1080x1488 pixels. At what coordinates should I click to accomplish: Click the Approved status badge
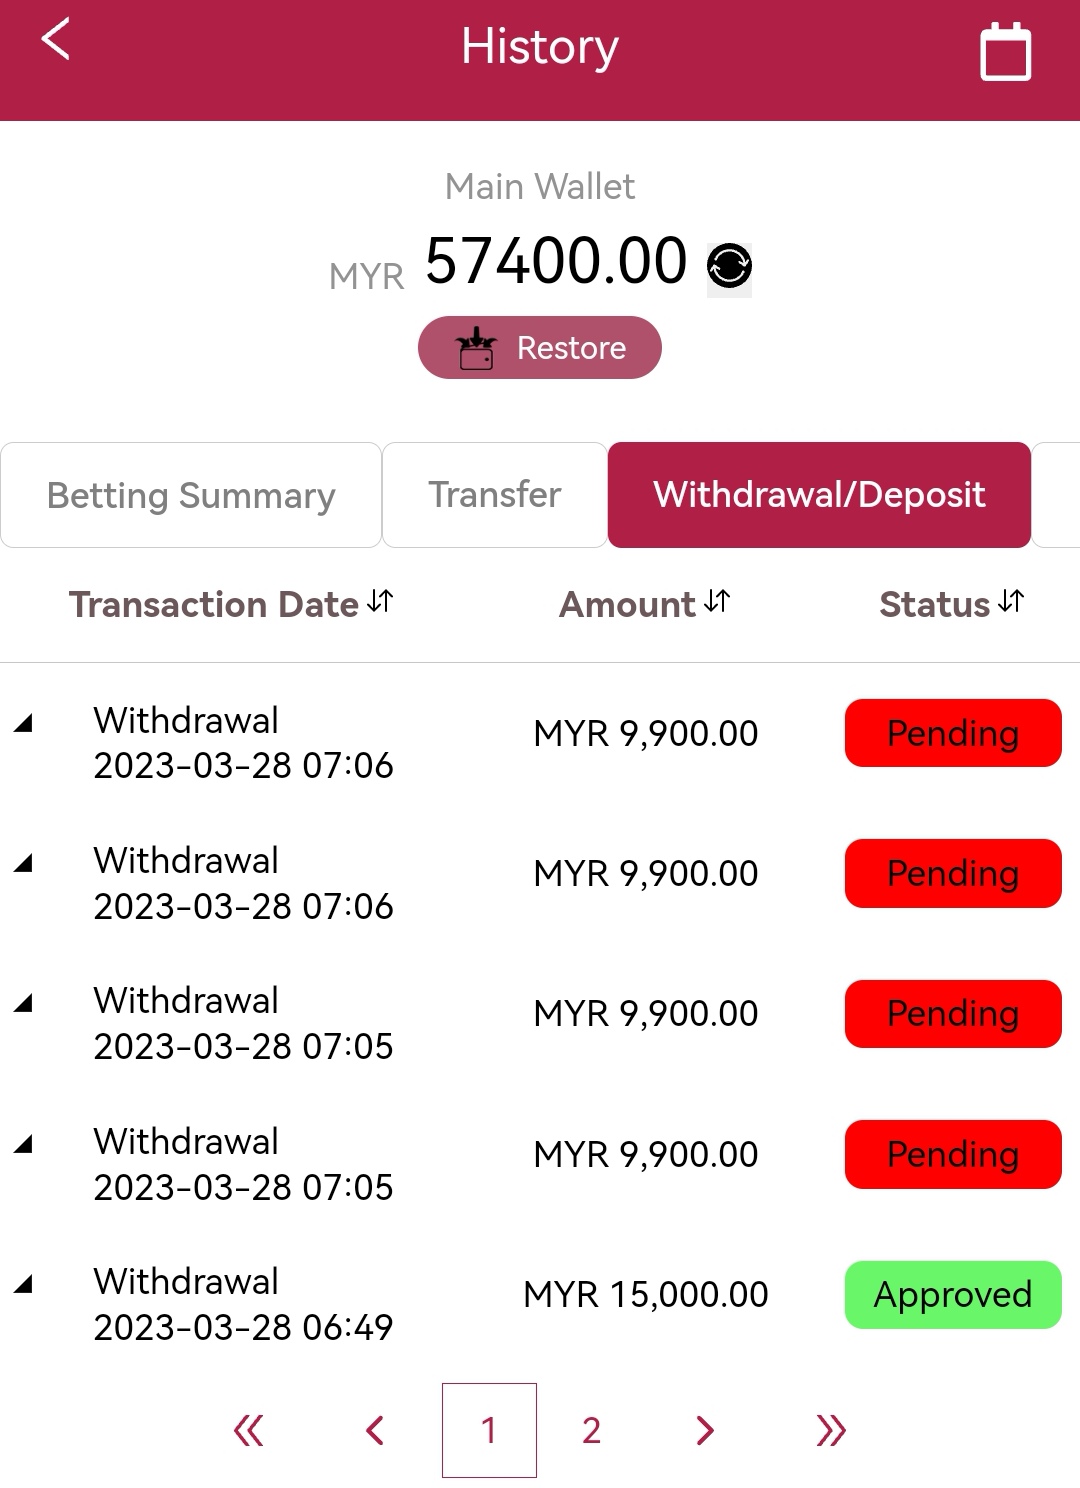coord(952,1295)
